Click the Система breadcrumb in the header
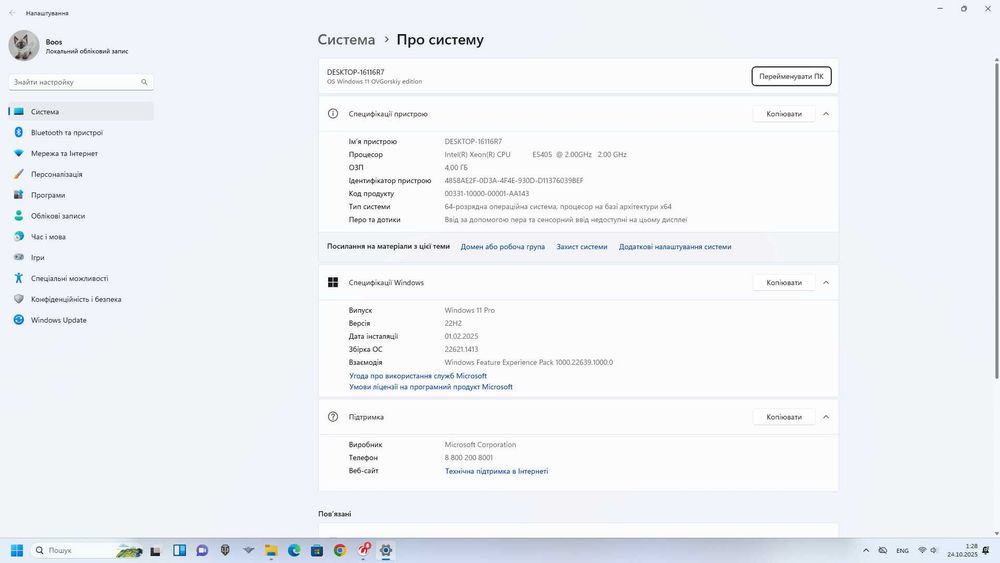This screenshot has width=1000, height=563. 346,40
